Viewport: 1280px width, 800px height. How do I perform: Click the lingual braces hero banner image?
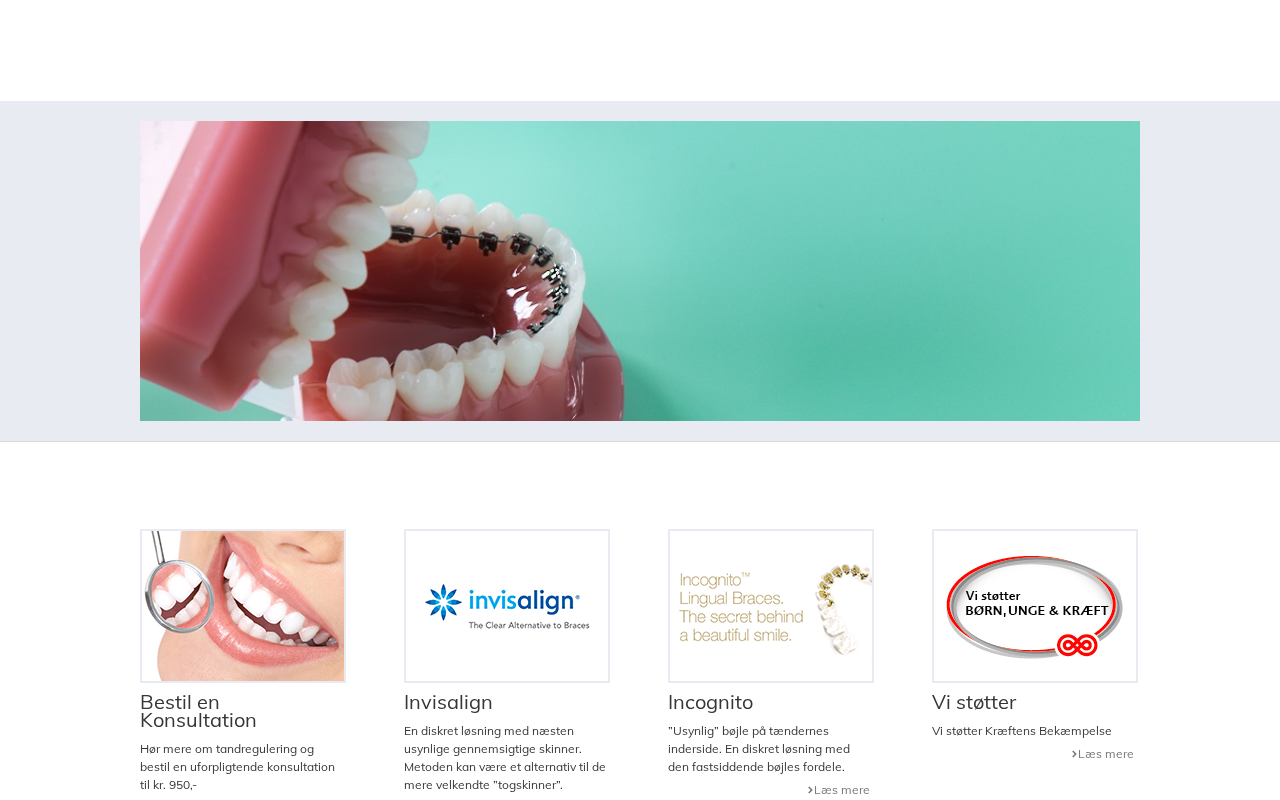pyautogui.click(x=640, y=271)
